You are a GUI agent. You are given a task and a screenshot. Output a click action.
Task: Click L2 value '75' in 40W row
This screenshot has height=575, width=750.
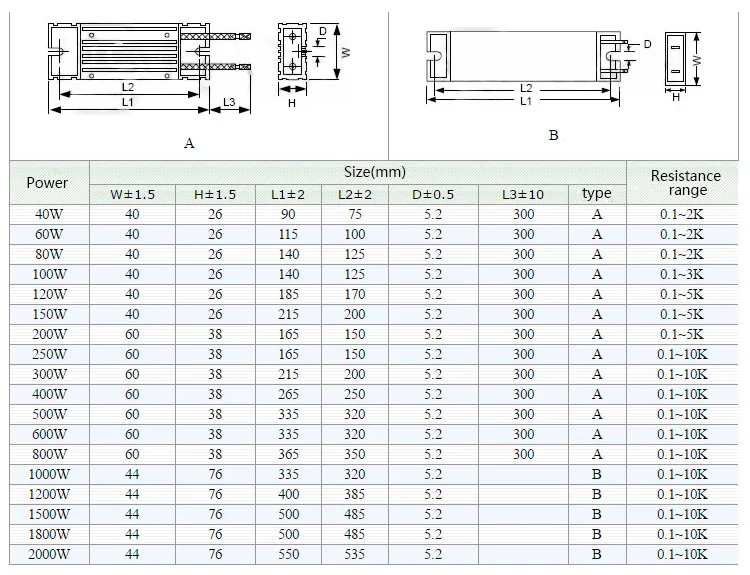click(x=355, y=214)
